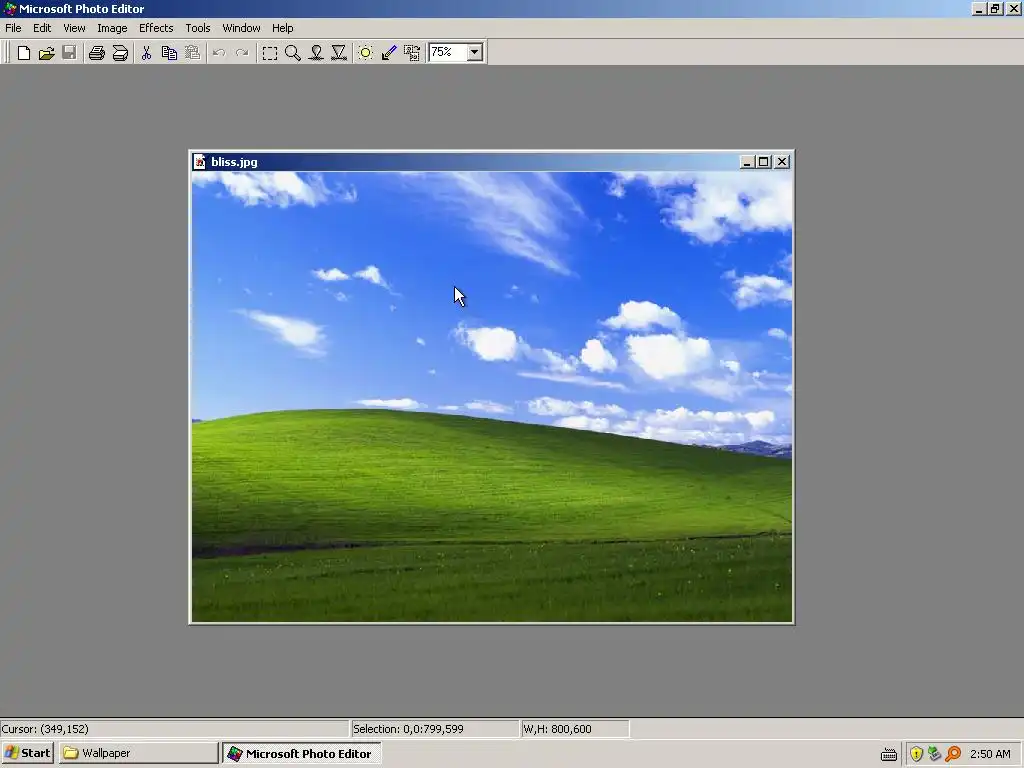The height and width of the screenshot is (768, 1024).
Task: Click the New document icon
Action: pos(24,53)
